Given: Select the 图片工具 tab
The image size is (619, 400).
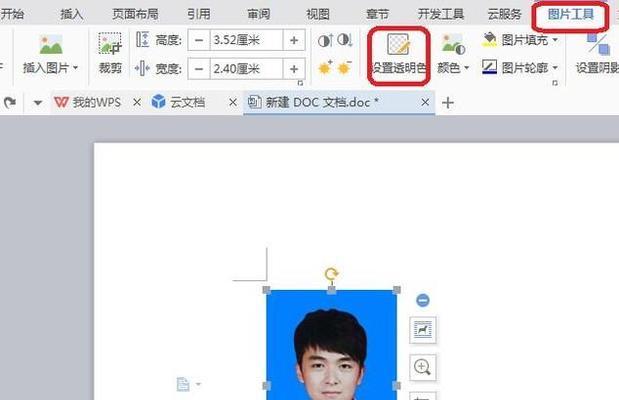Looking at the screenshot, I should click(x=571, y=15).
